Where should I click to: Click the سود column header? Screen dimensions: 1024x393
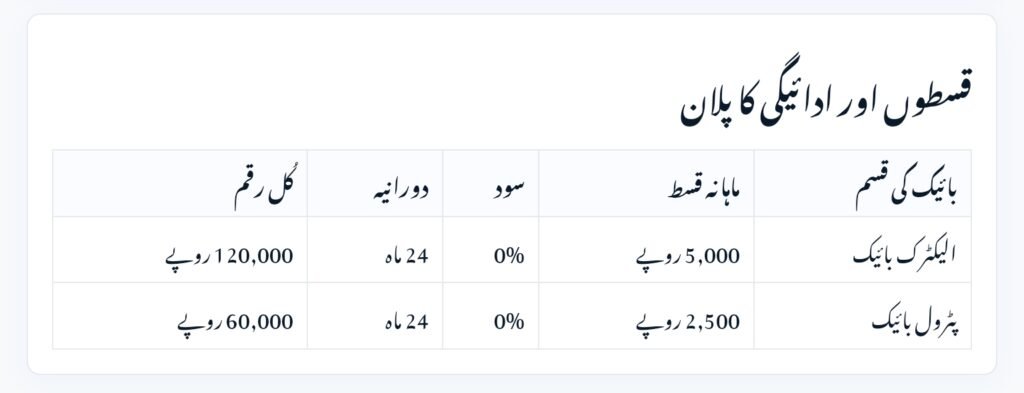pos(490,183)
